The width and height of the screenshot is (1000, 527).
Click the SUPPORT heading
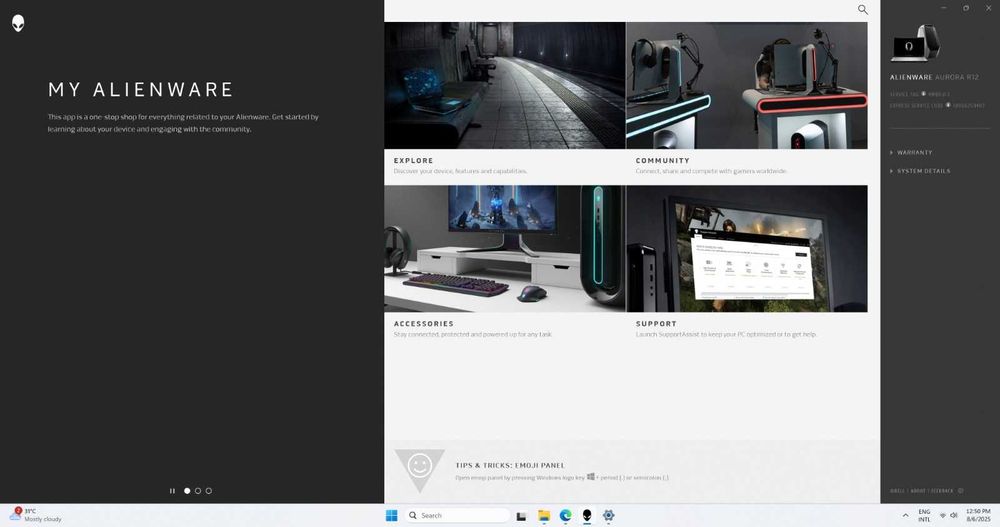coord(656,324)
